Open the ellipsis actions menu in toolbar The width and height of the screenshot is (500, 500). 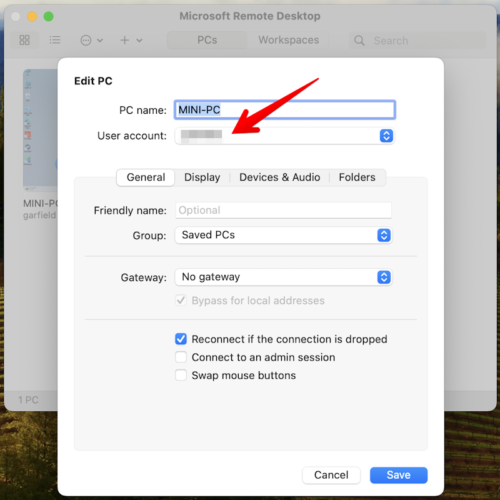coord(91,40)
